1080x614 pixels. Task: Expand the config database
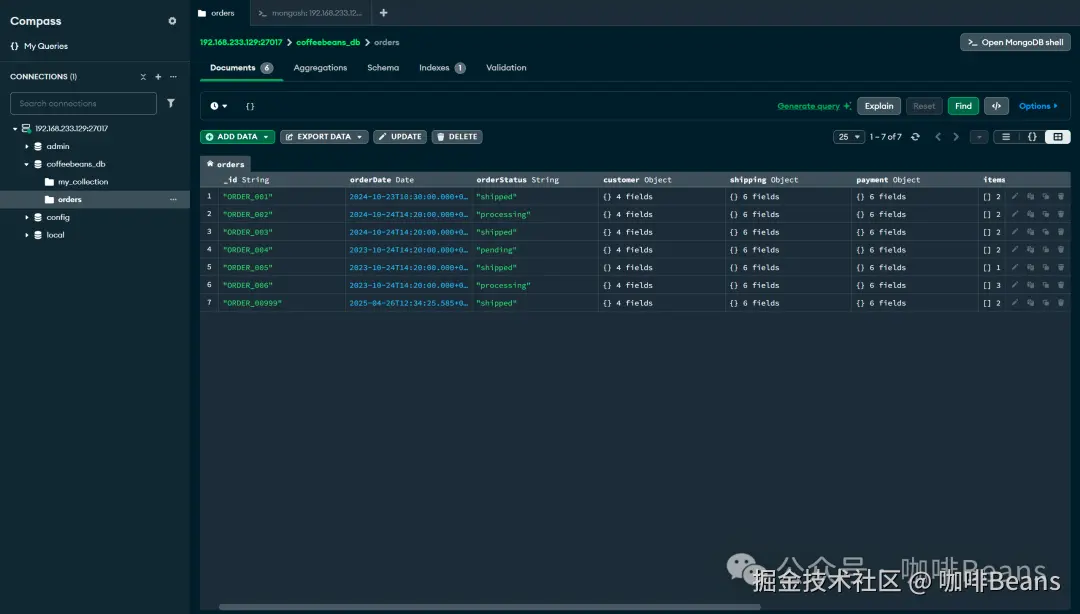pyautogui.click(x=27, y=218)
